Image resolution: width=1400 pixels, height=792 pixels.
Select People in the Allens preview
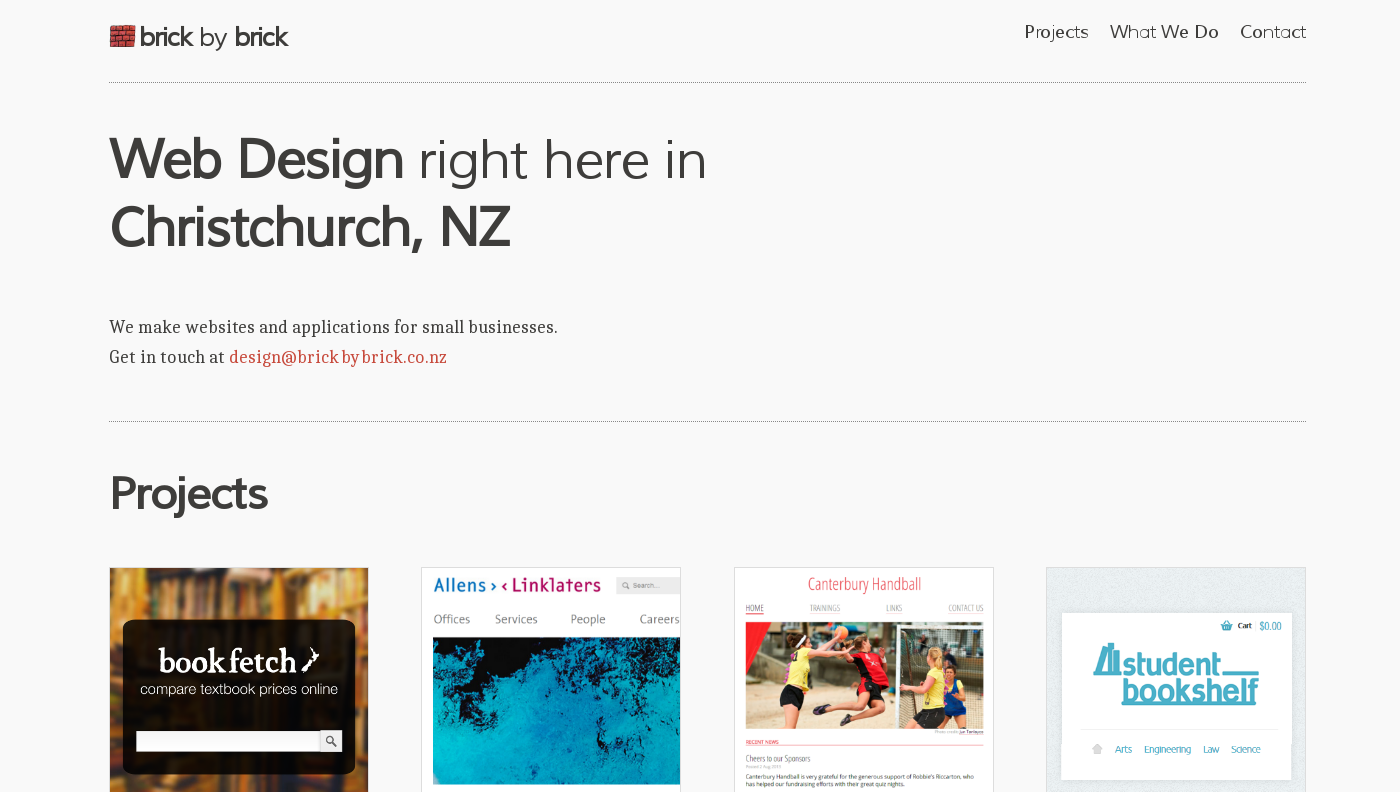coord(588,619)
